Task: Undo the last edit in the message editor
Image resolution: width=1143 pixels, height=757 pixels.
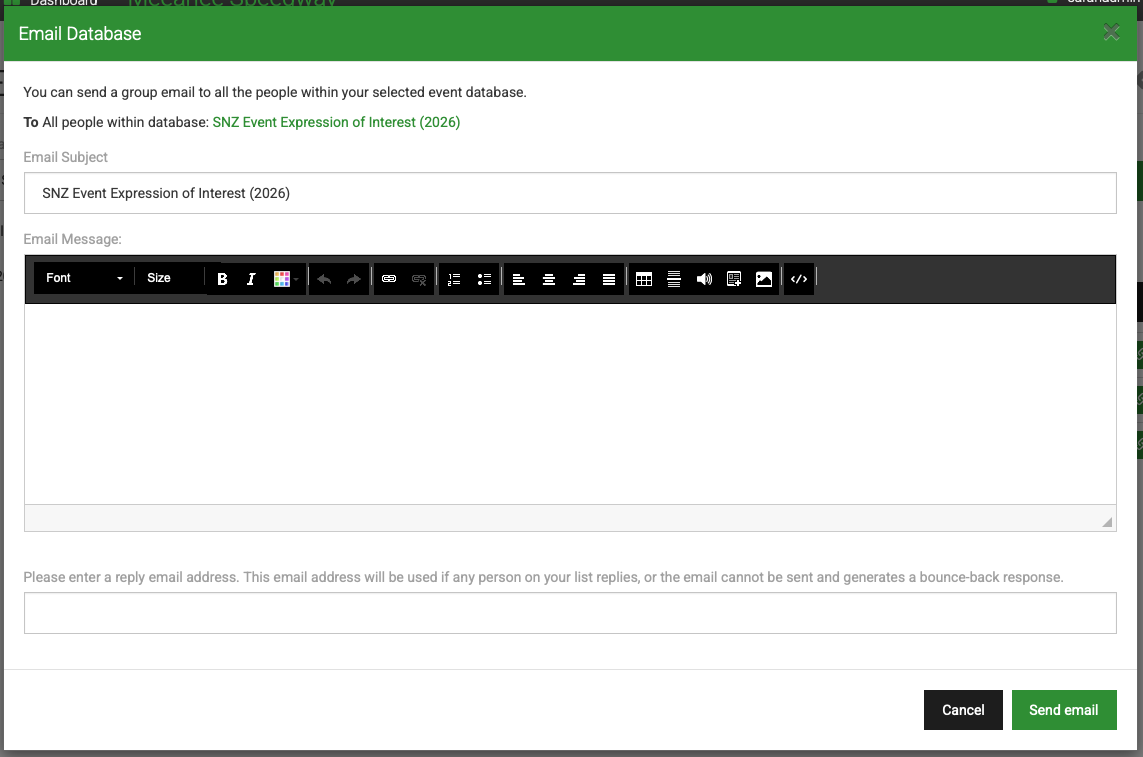Action: [324, 279]
